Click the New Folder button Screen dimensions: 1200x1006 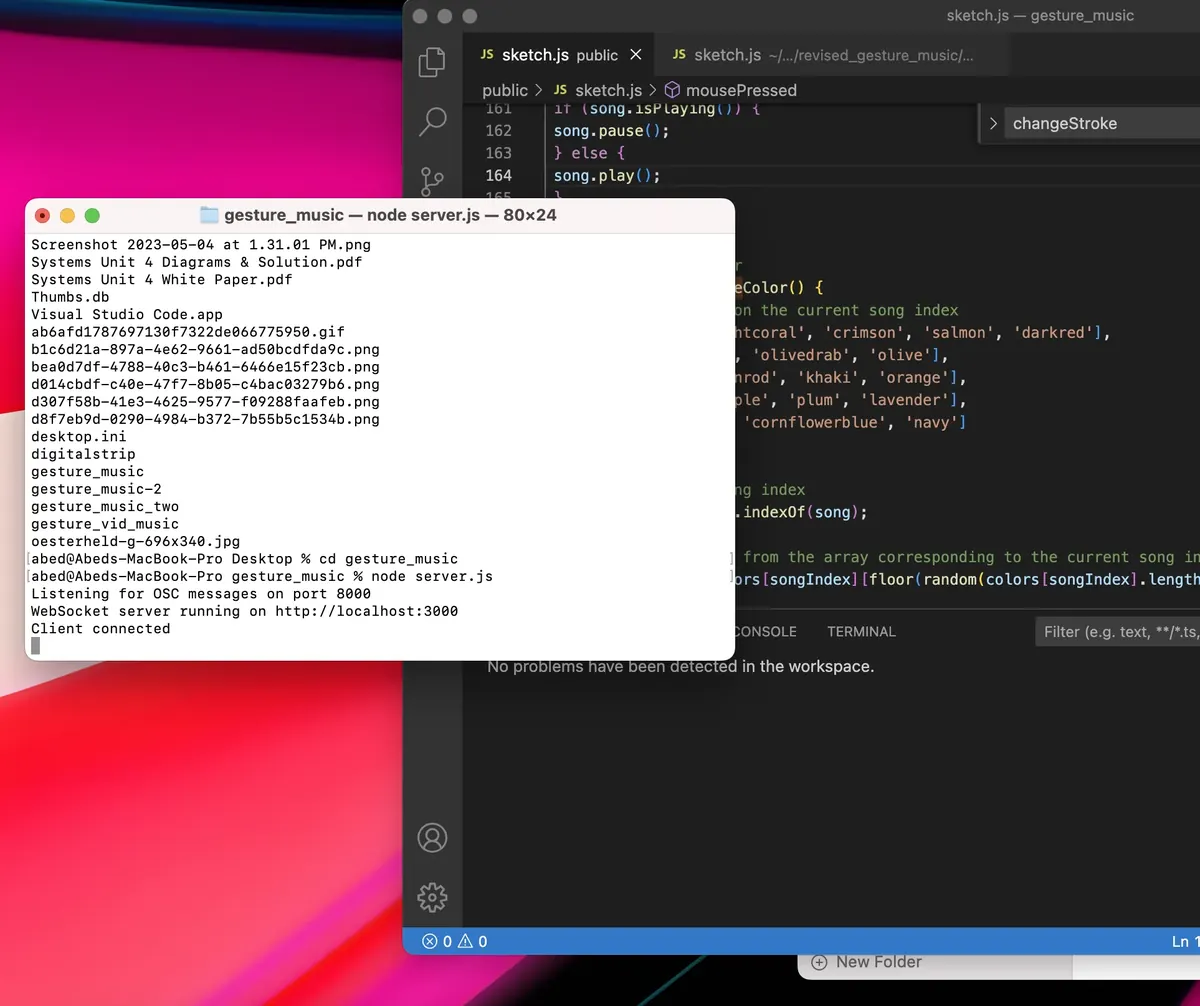[x=867, y=962]
